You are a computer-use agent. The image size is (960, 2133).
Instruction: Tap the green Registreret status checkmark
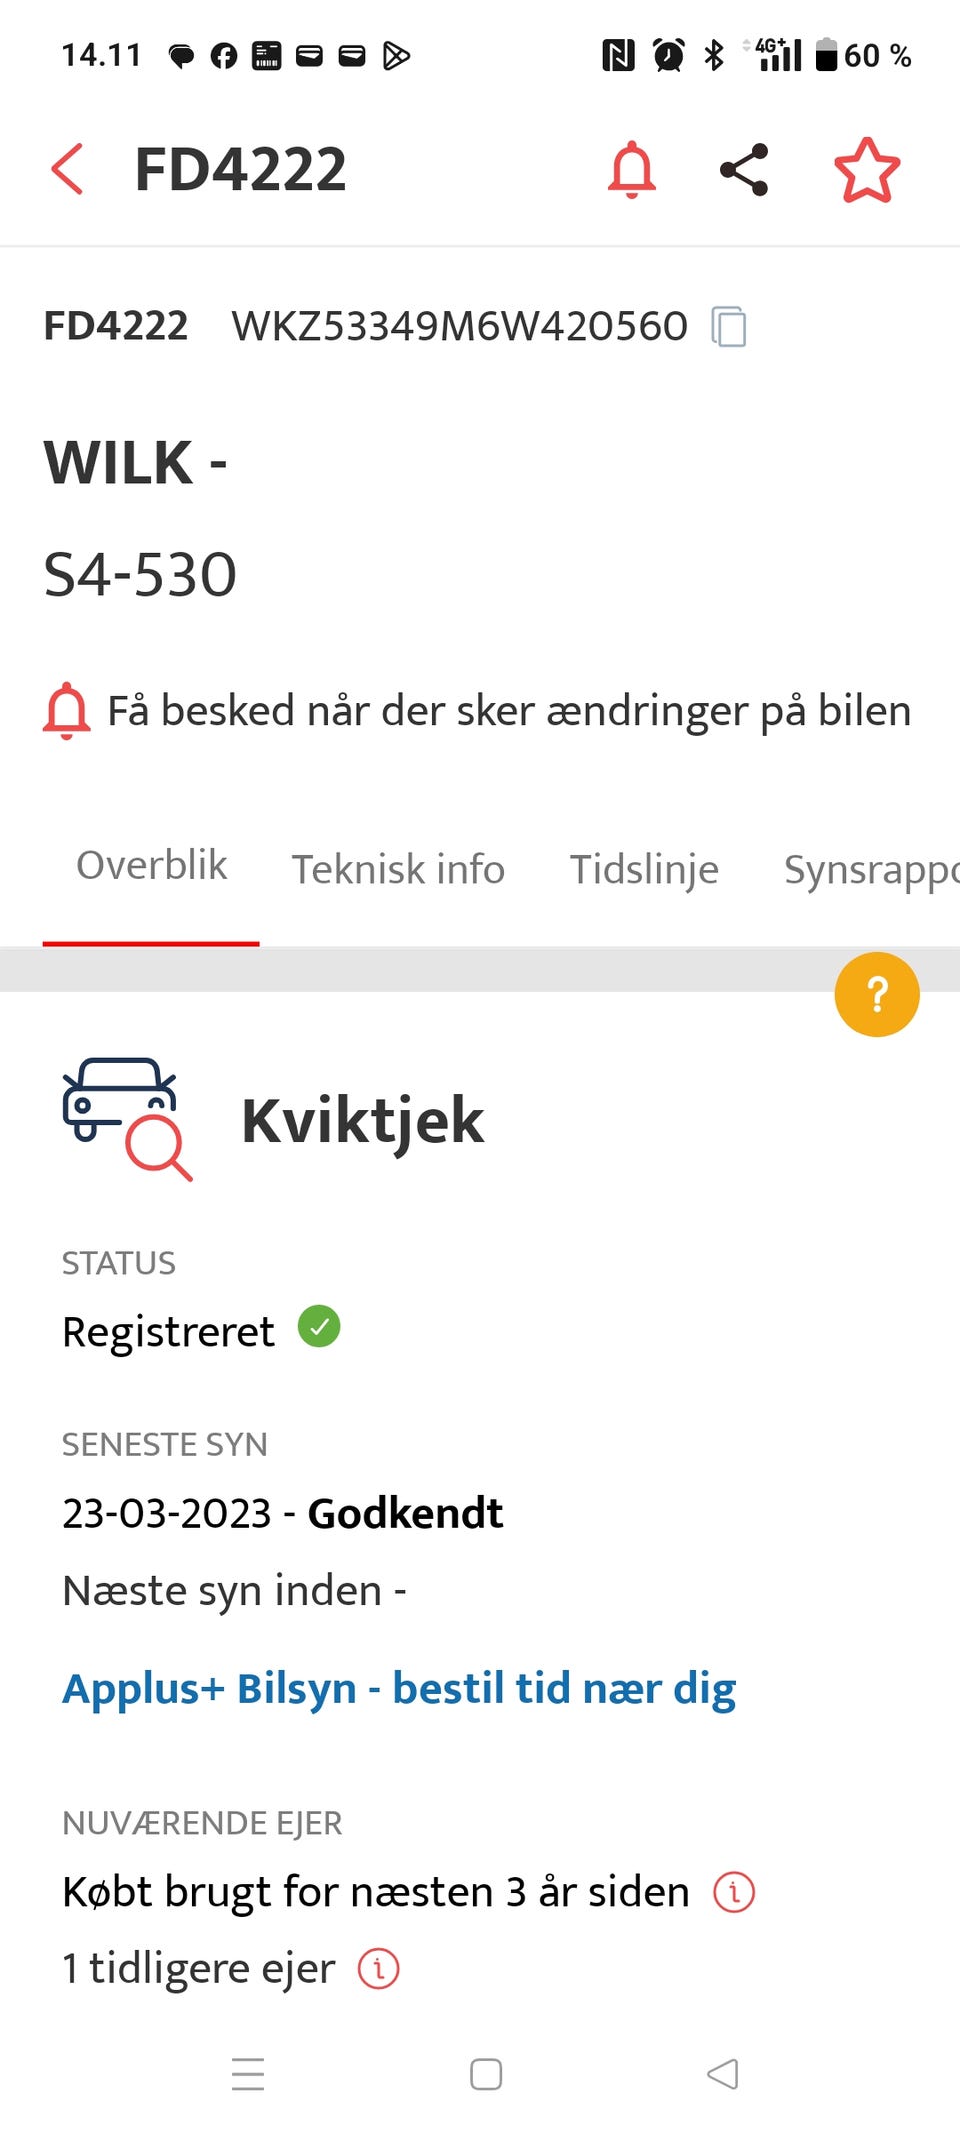click(x=319, y=1327)
